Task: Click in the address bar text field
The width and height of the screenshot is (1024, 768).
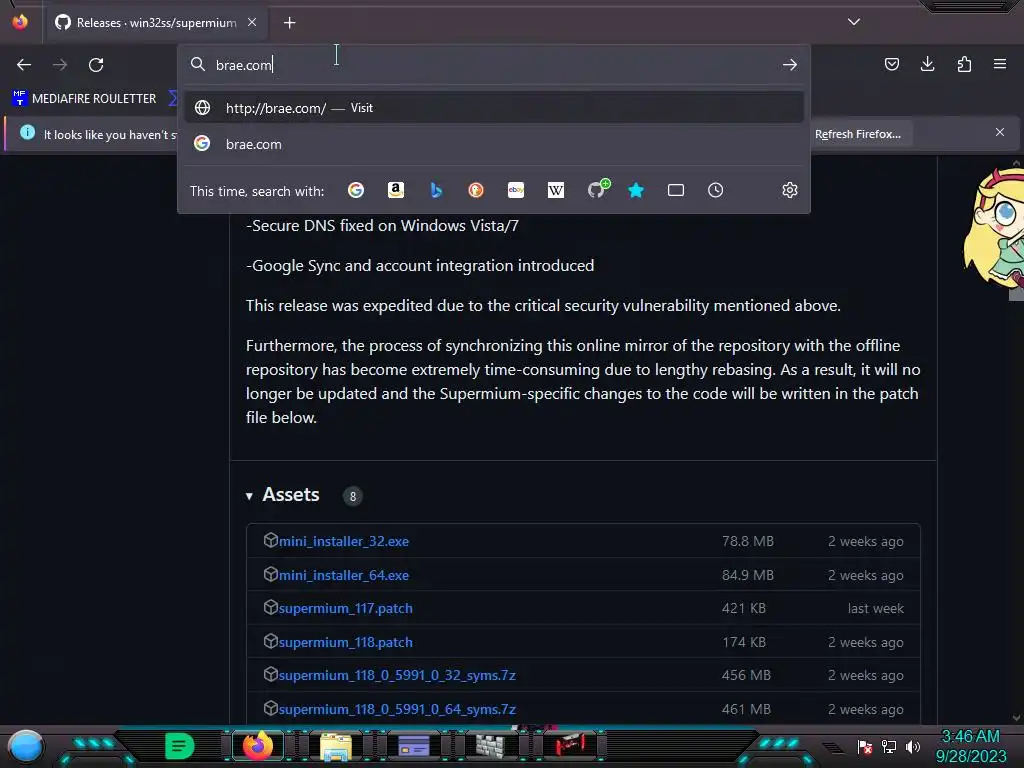Action: [x=496, y=65]
